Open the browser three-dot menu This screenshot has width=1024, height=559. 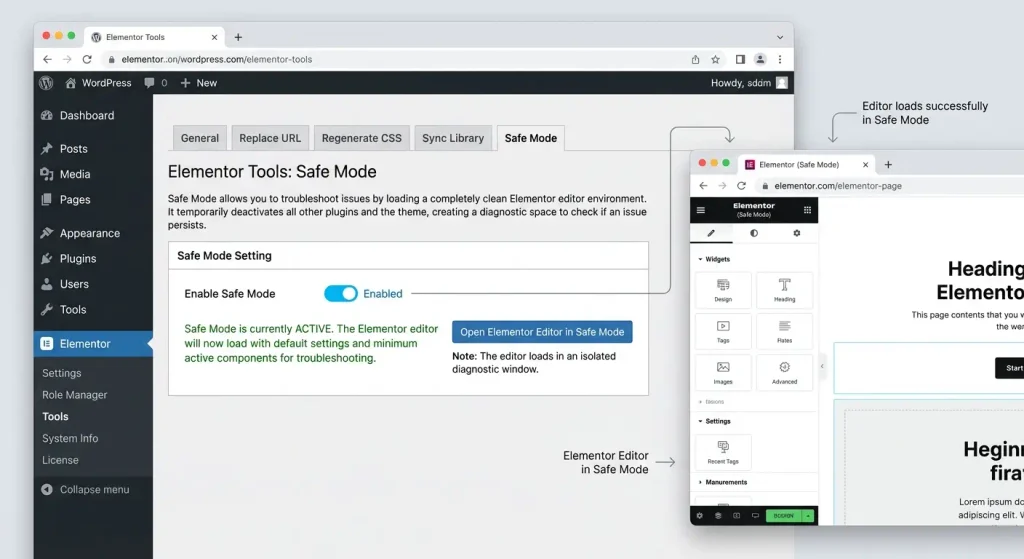click(x=780, y=59)
